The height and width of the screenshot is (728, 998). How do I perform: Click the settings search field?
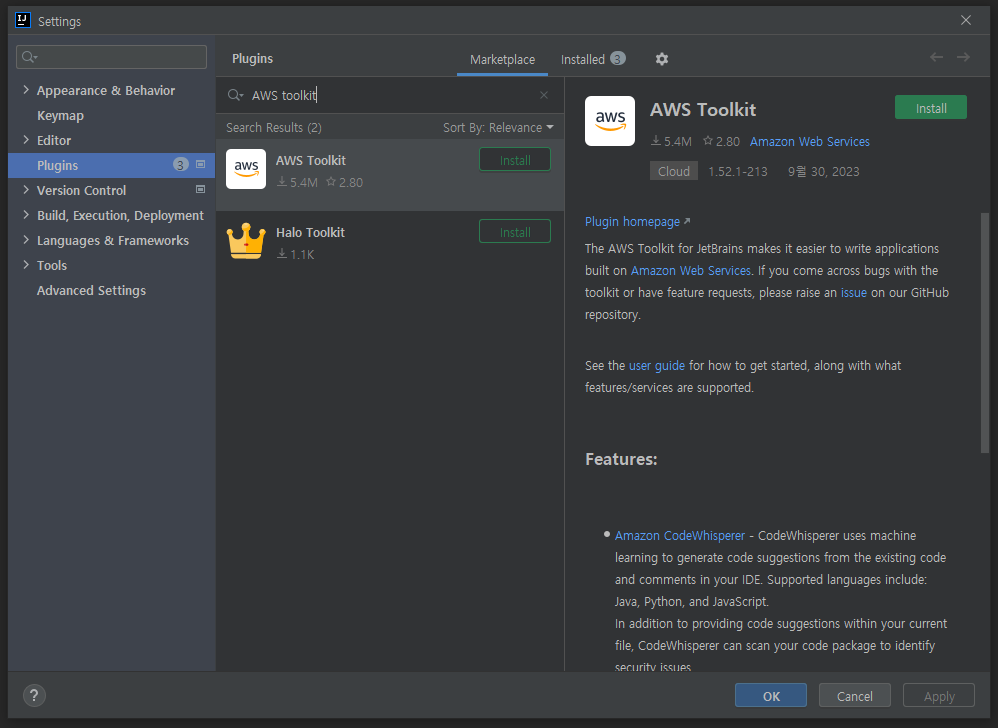[111, 57]
